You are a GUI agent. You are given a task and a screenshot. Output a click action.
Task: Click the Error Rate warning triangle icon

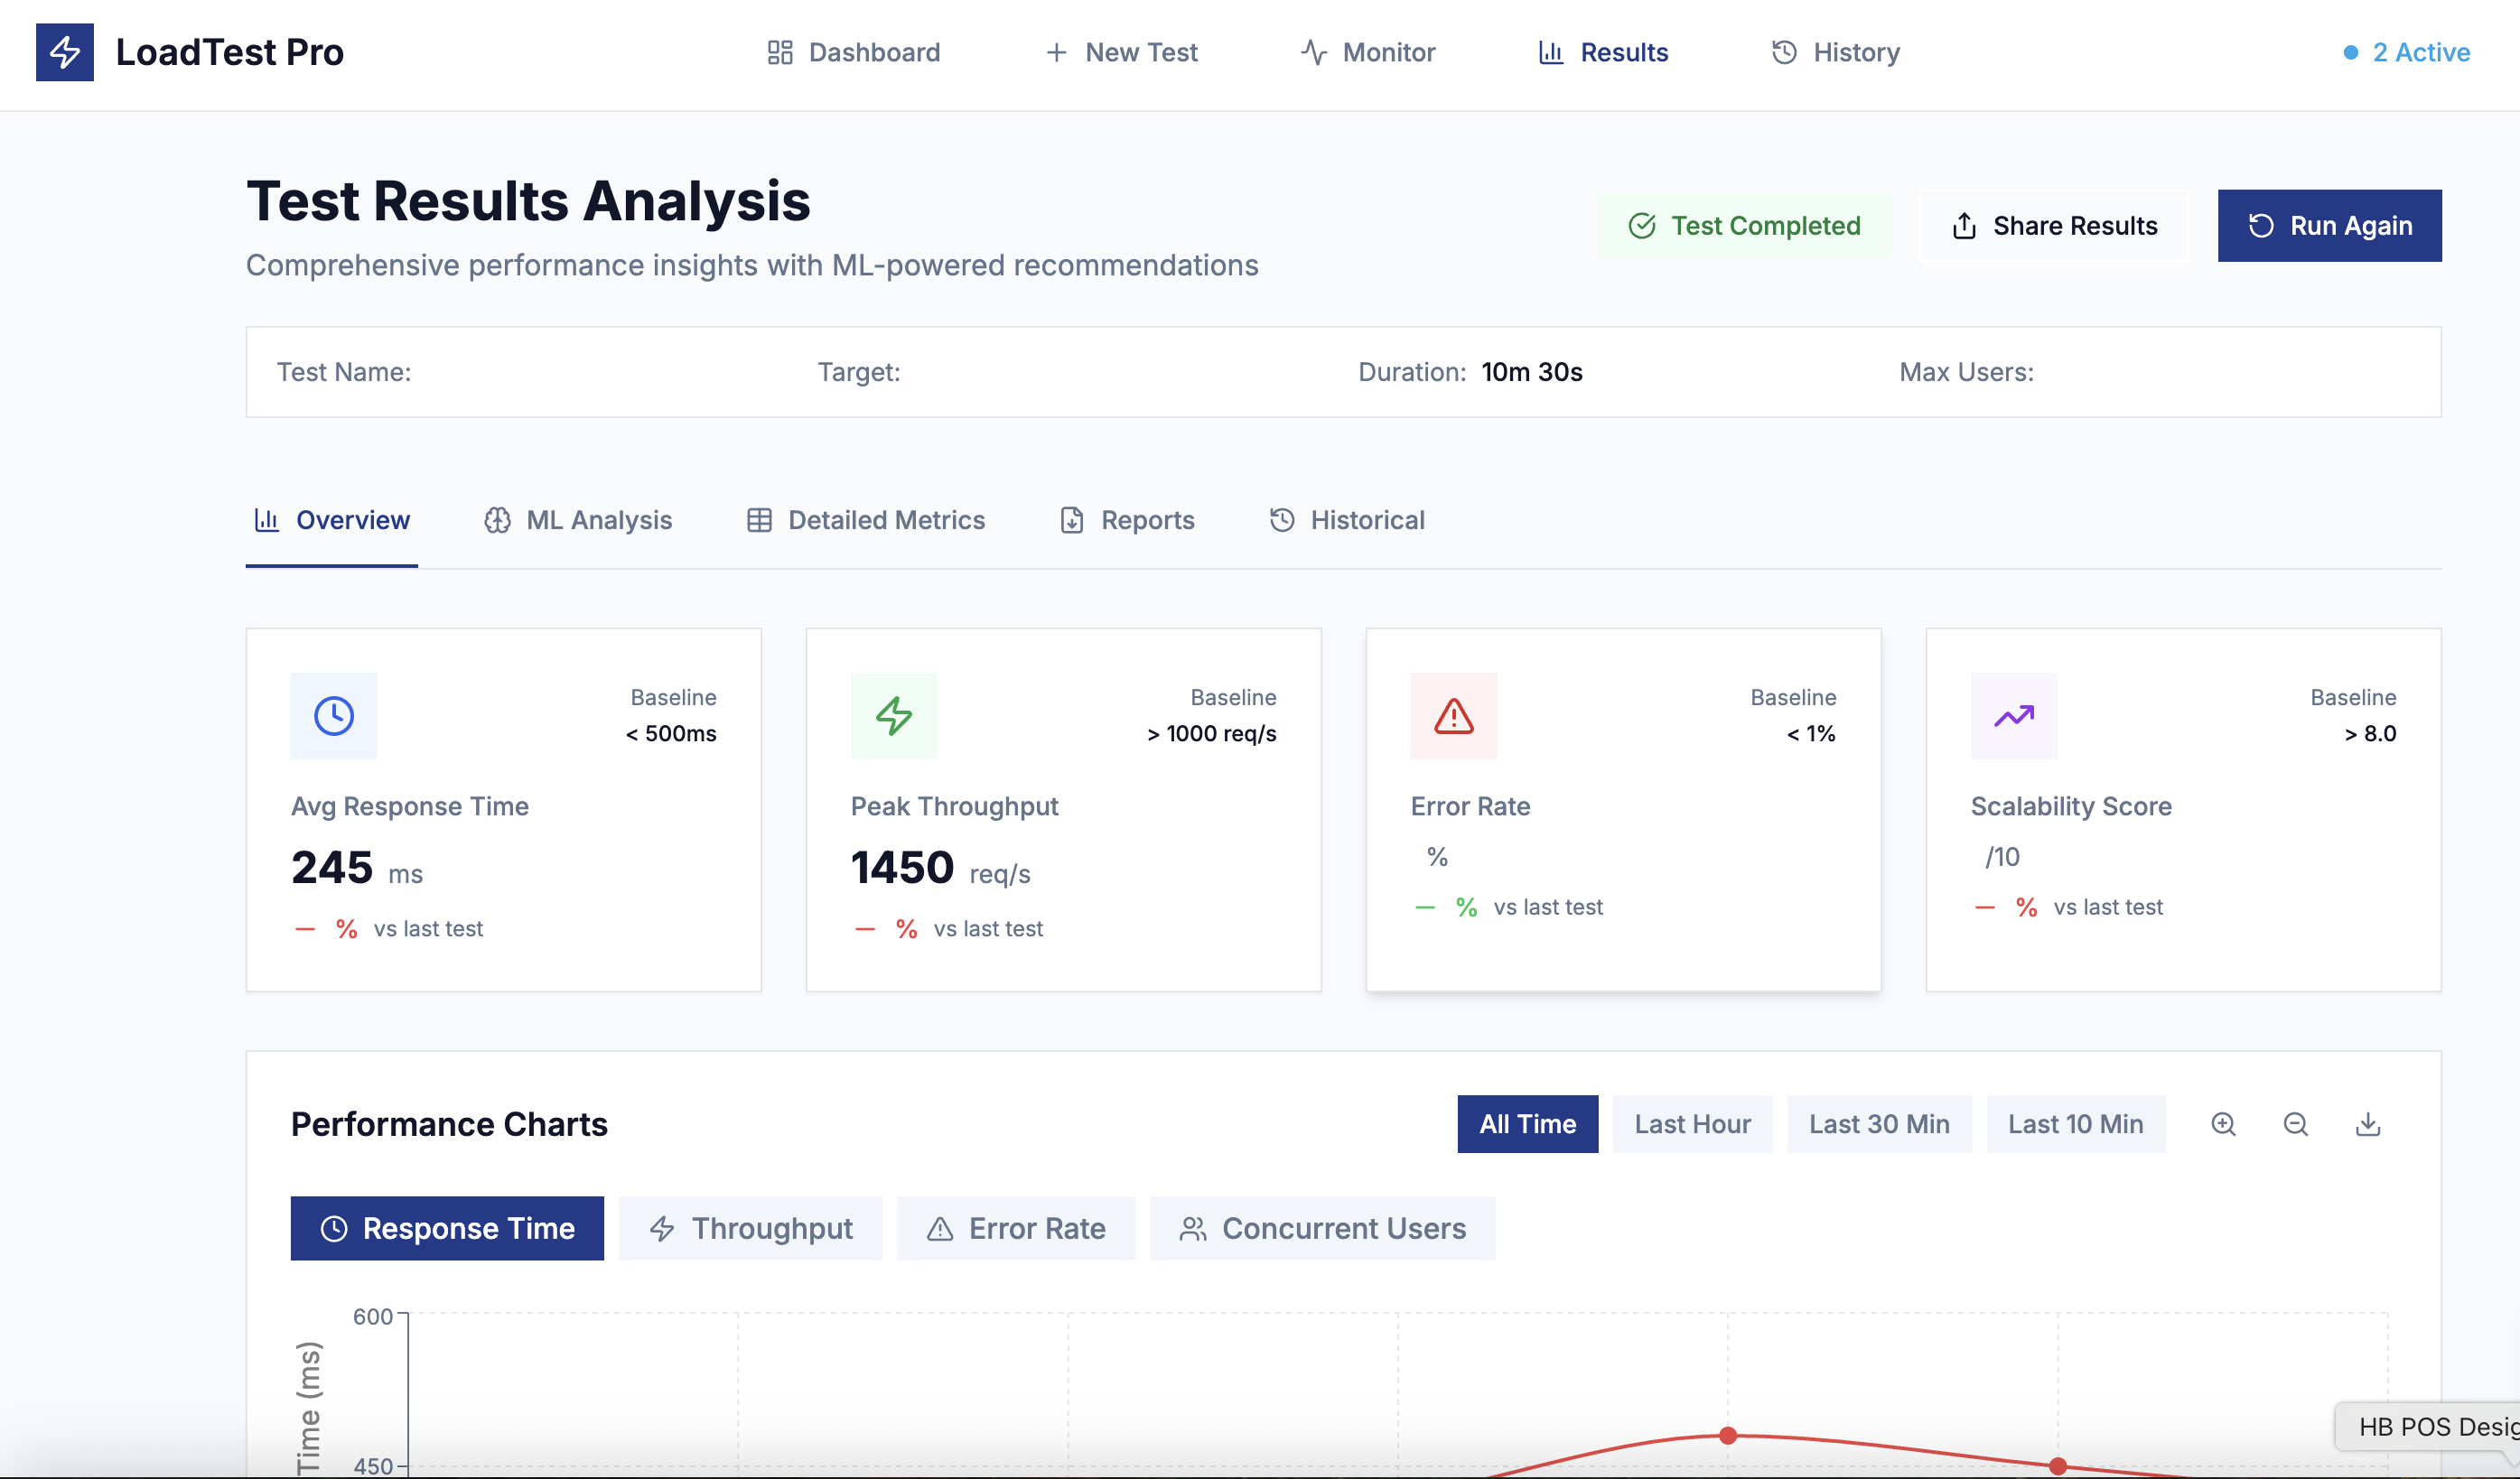pos(1453,716)
